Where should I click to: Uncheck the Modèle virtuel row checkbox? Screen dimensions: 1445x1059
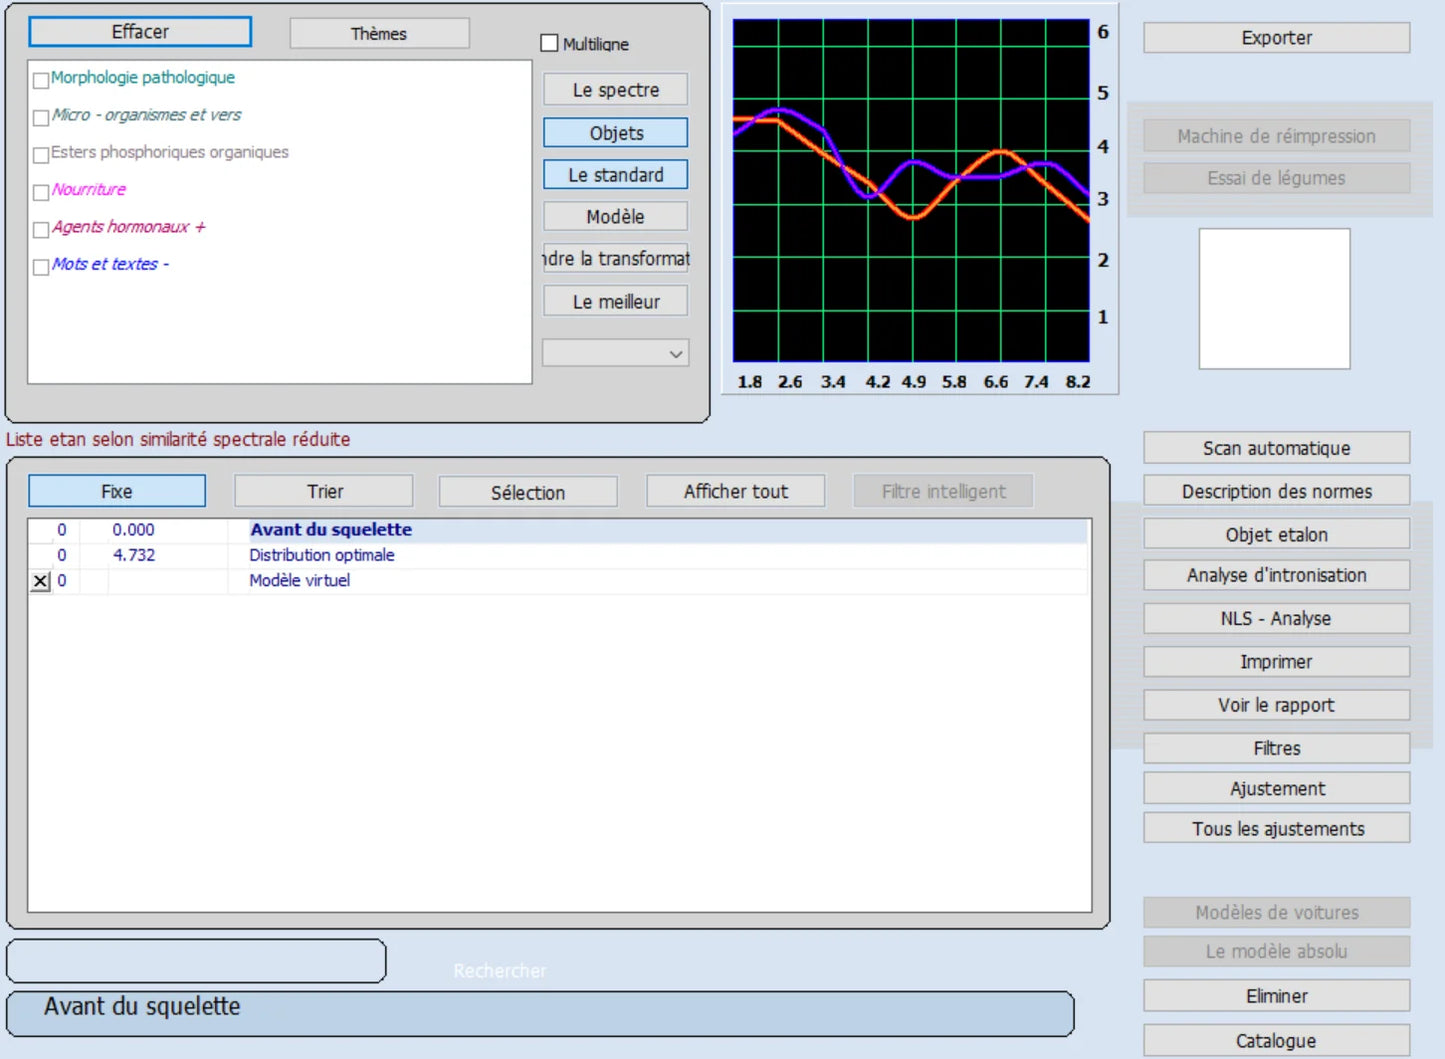40,581
